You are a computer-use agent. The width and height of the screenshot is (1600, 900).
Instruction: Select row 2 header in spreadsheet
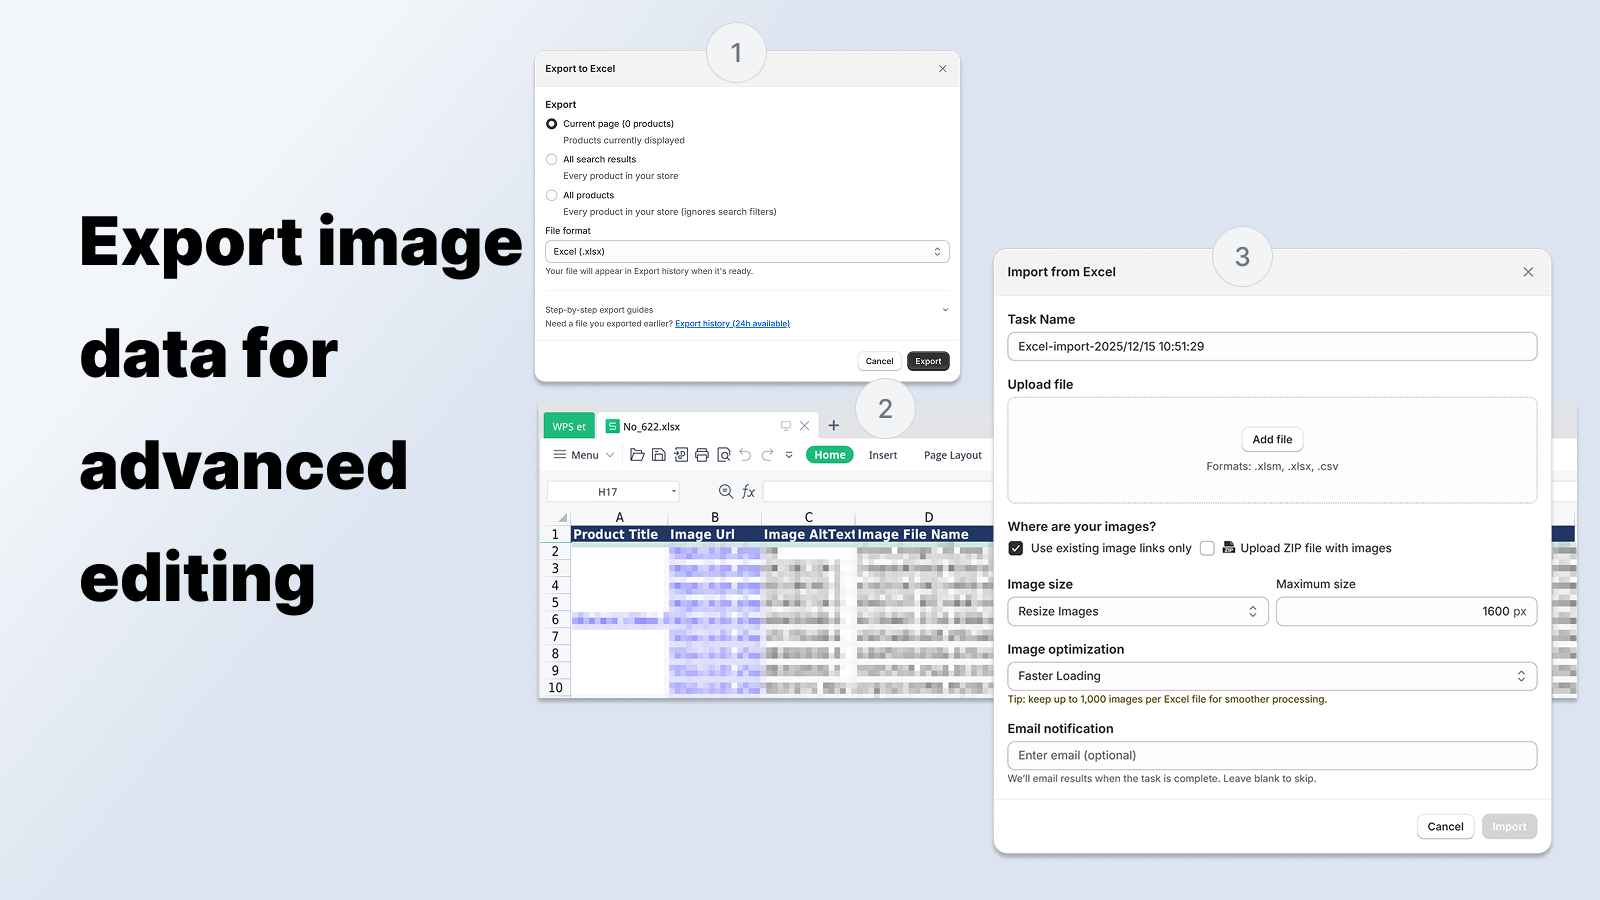pyautogui.click(x=555, y=552)
